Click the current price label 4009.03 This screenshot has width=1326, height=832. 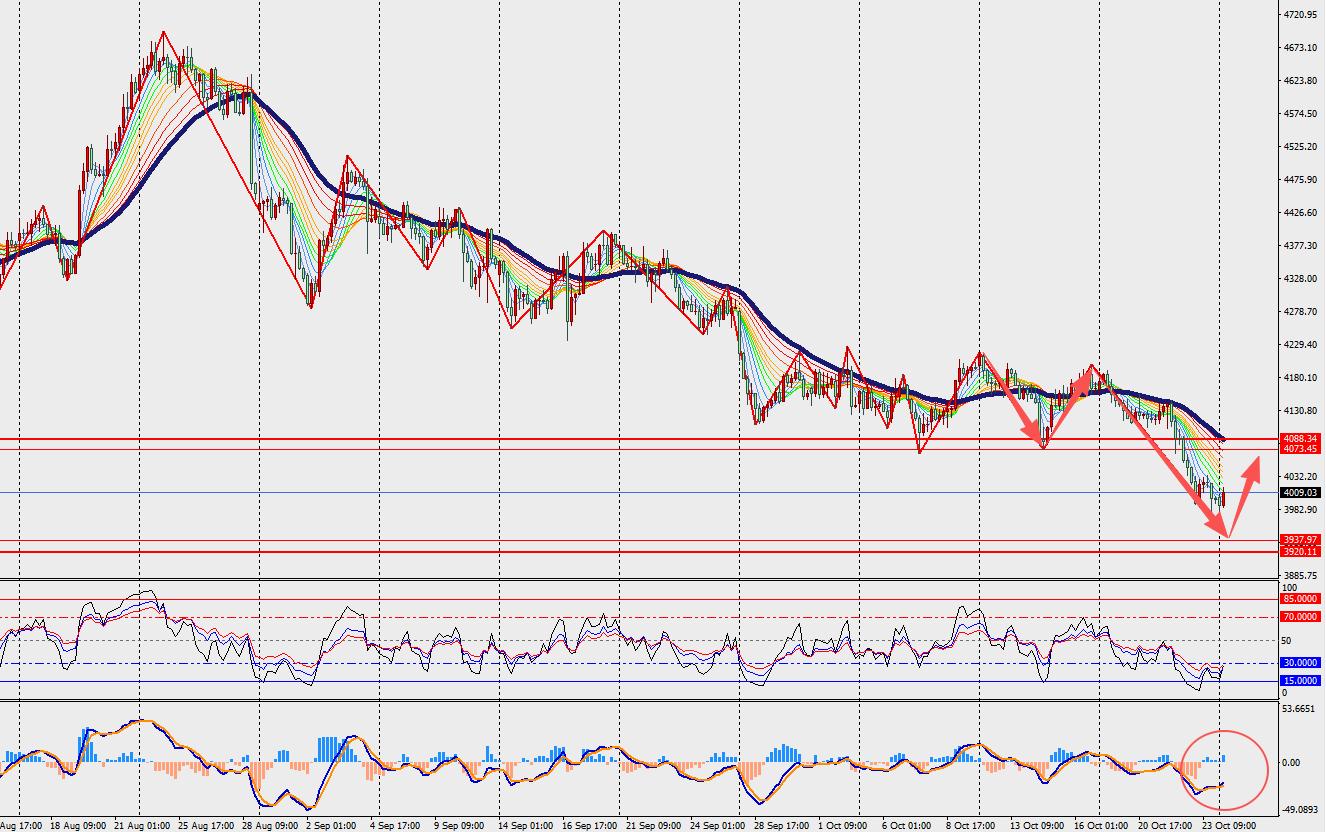tap(1300, 493)
